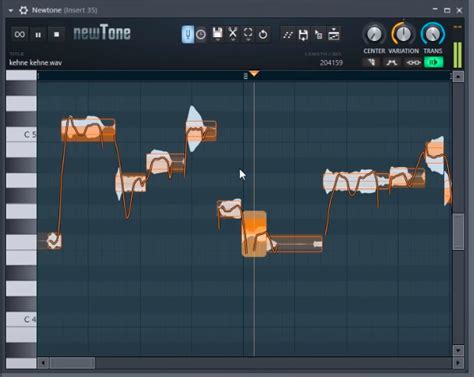Viewport: 474px width, 377px height.
Task: Send to piano roll icon
Action: (319, 35)
